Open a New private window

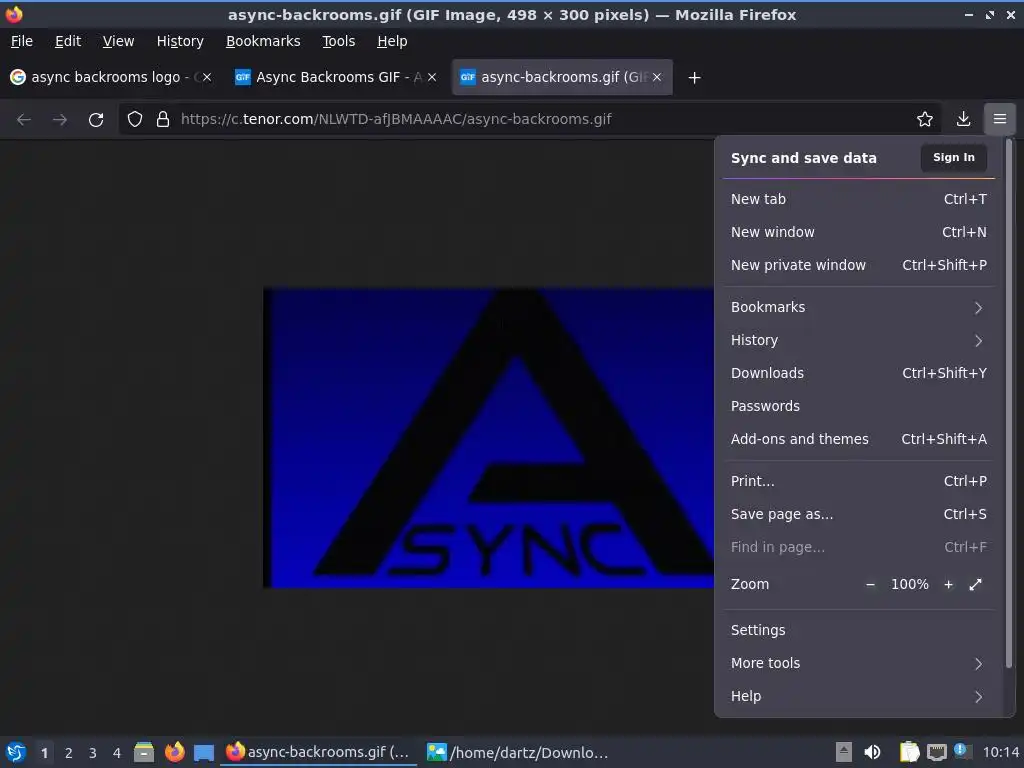point(859,265)
